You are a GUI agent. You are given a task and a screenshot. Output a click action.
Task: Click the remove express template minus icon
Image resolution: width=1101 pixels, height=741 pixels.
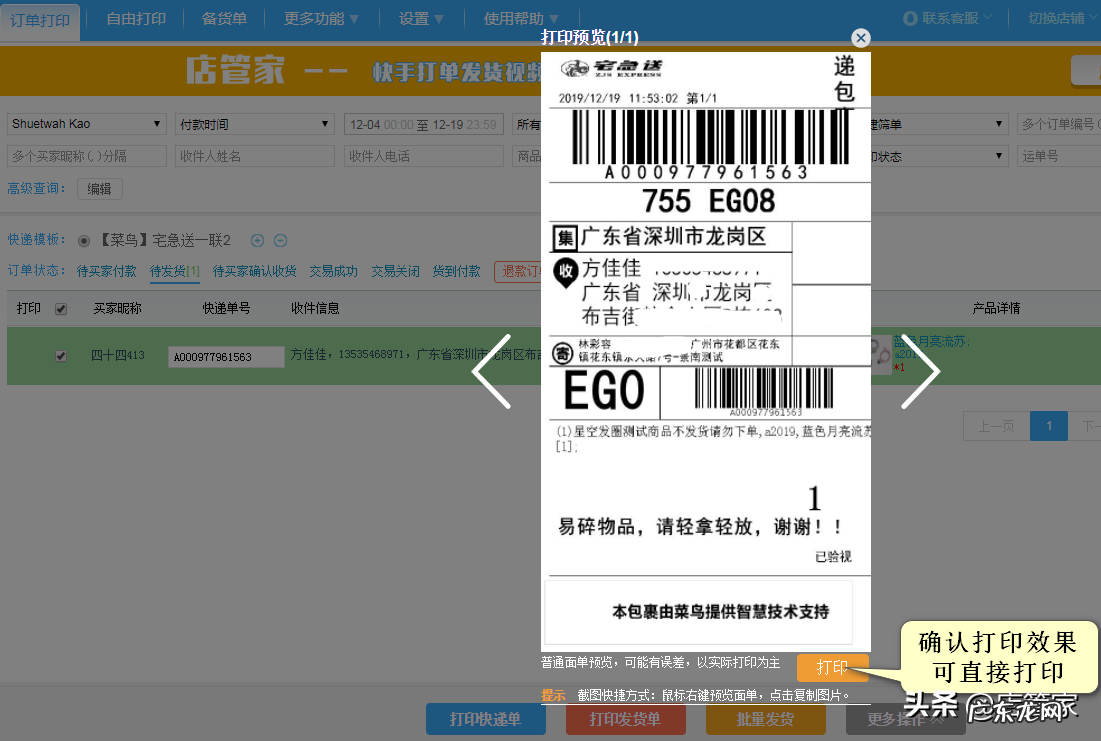point(281,242)
